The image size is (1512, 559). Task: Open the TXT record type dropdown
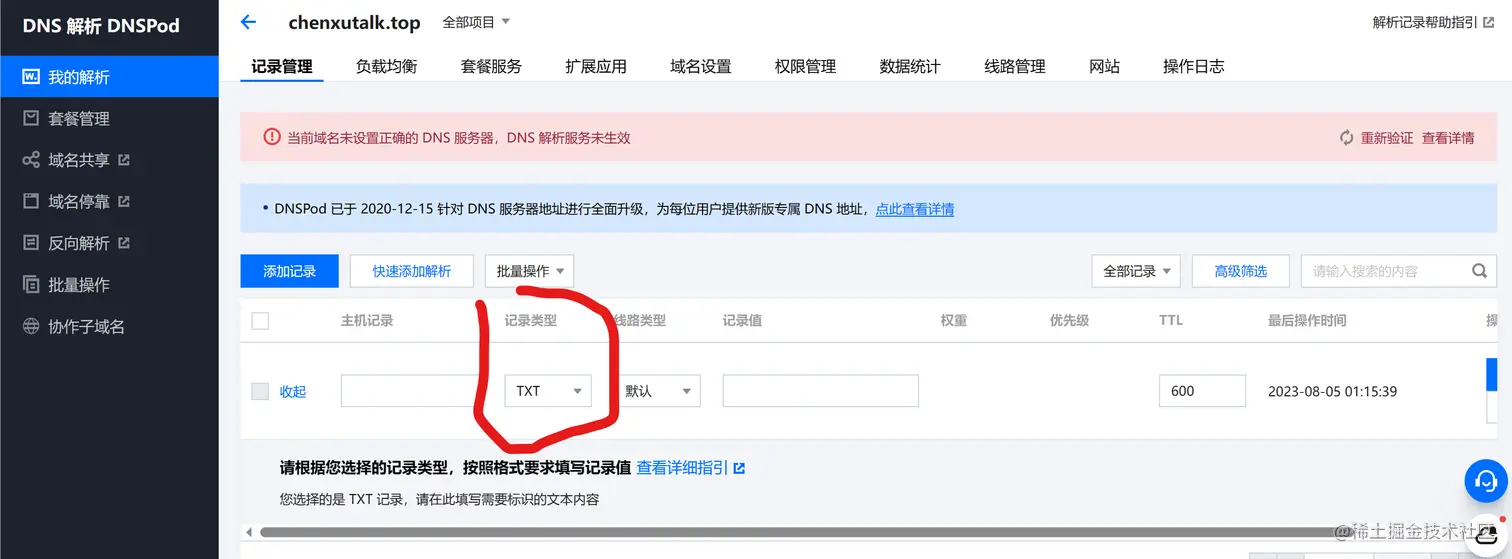coord(548,391)
